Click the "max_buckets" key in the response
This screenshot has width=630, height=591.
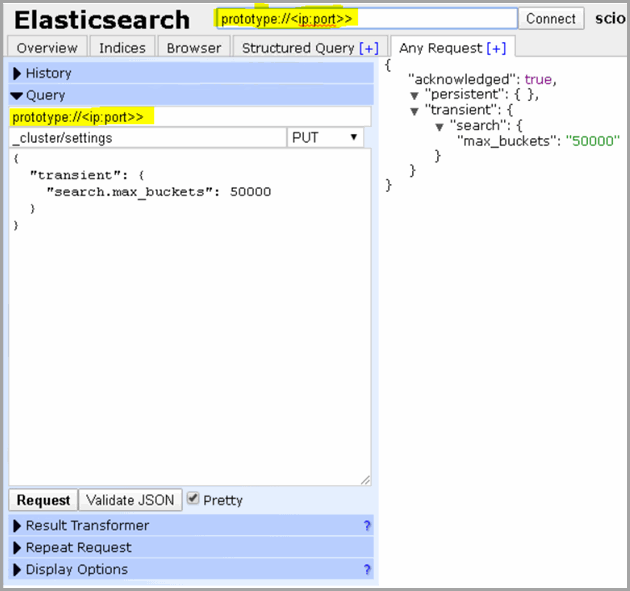coord(508,141)
